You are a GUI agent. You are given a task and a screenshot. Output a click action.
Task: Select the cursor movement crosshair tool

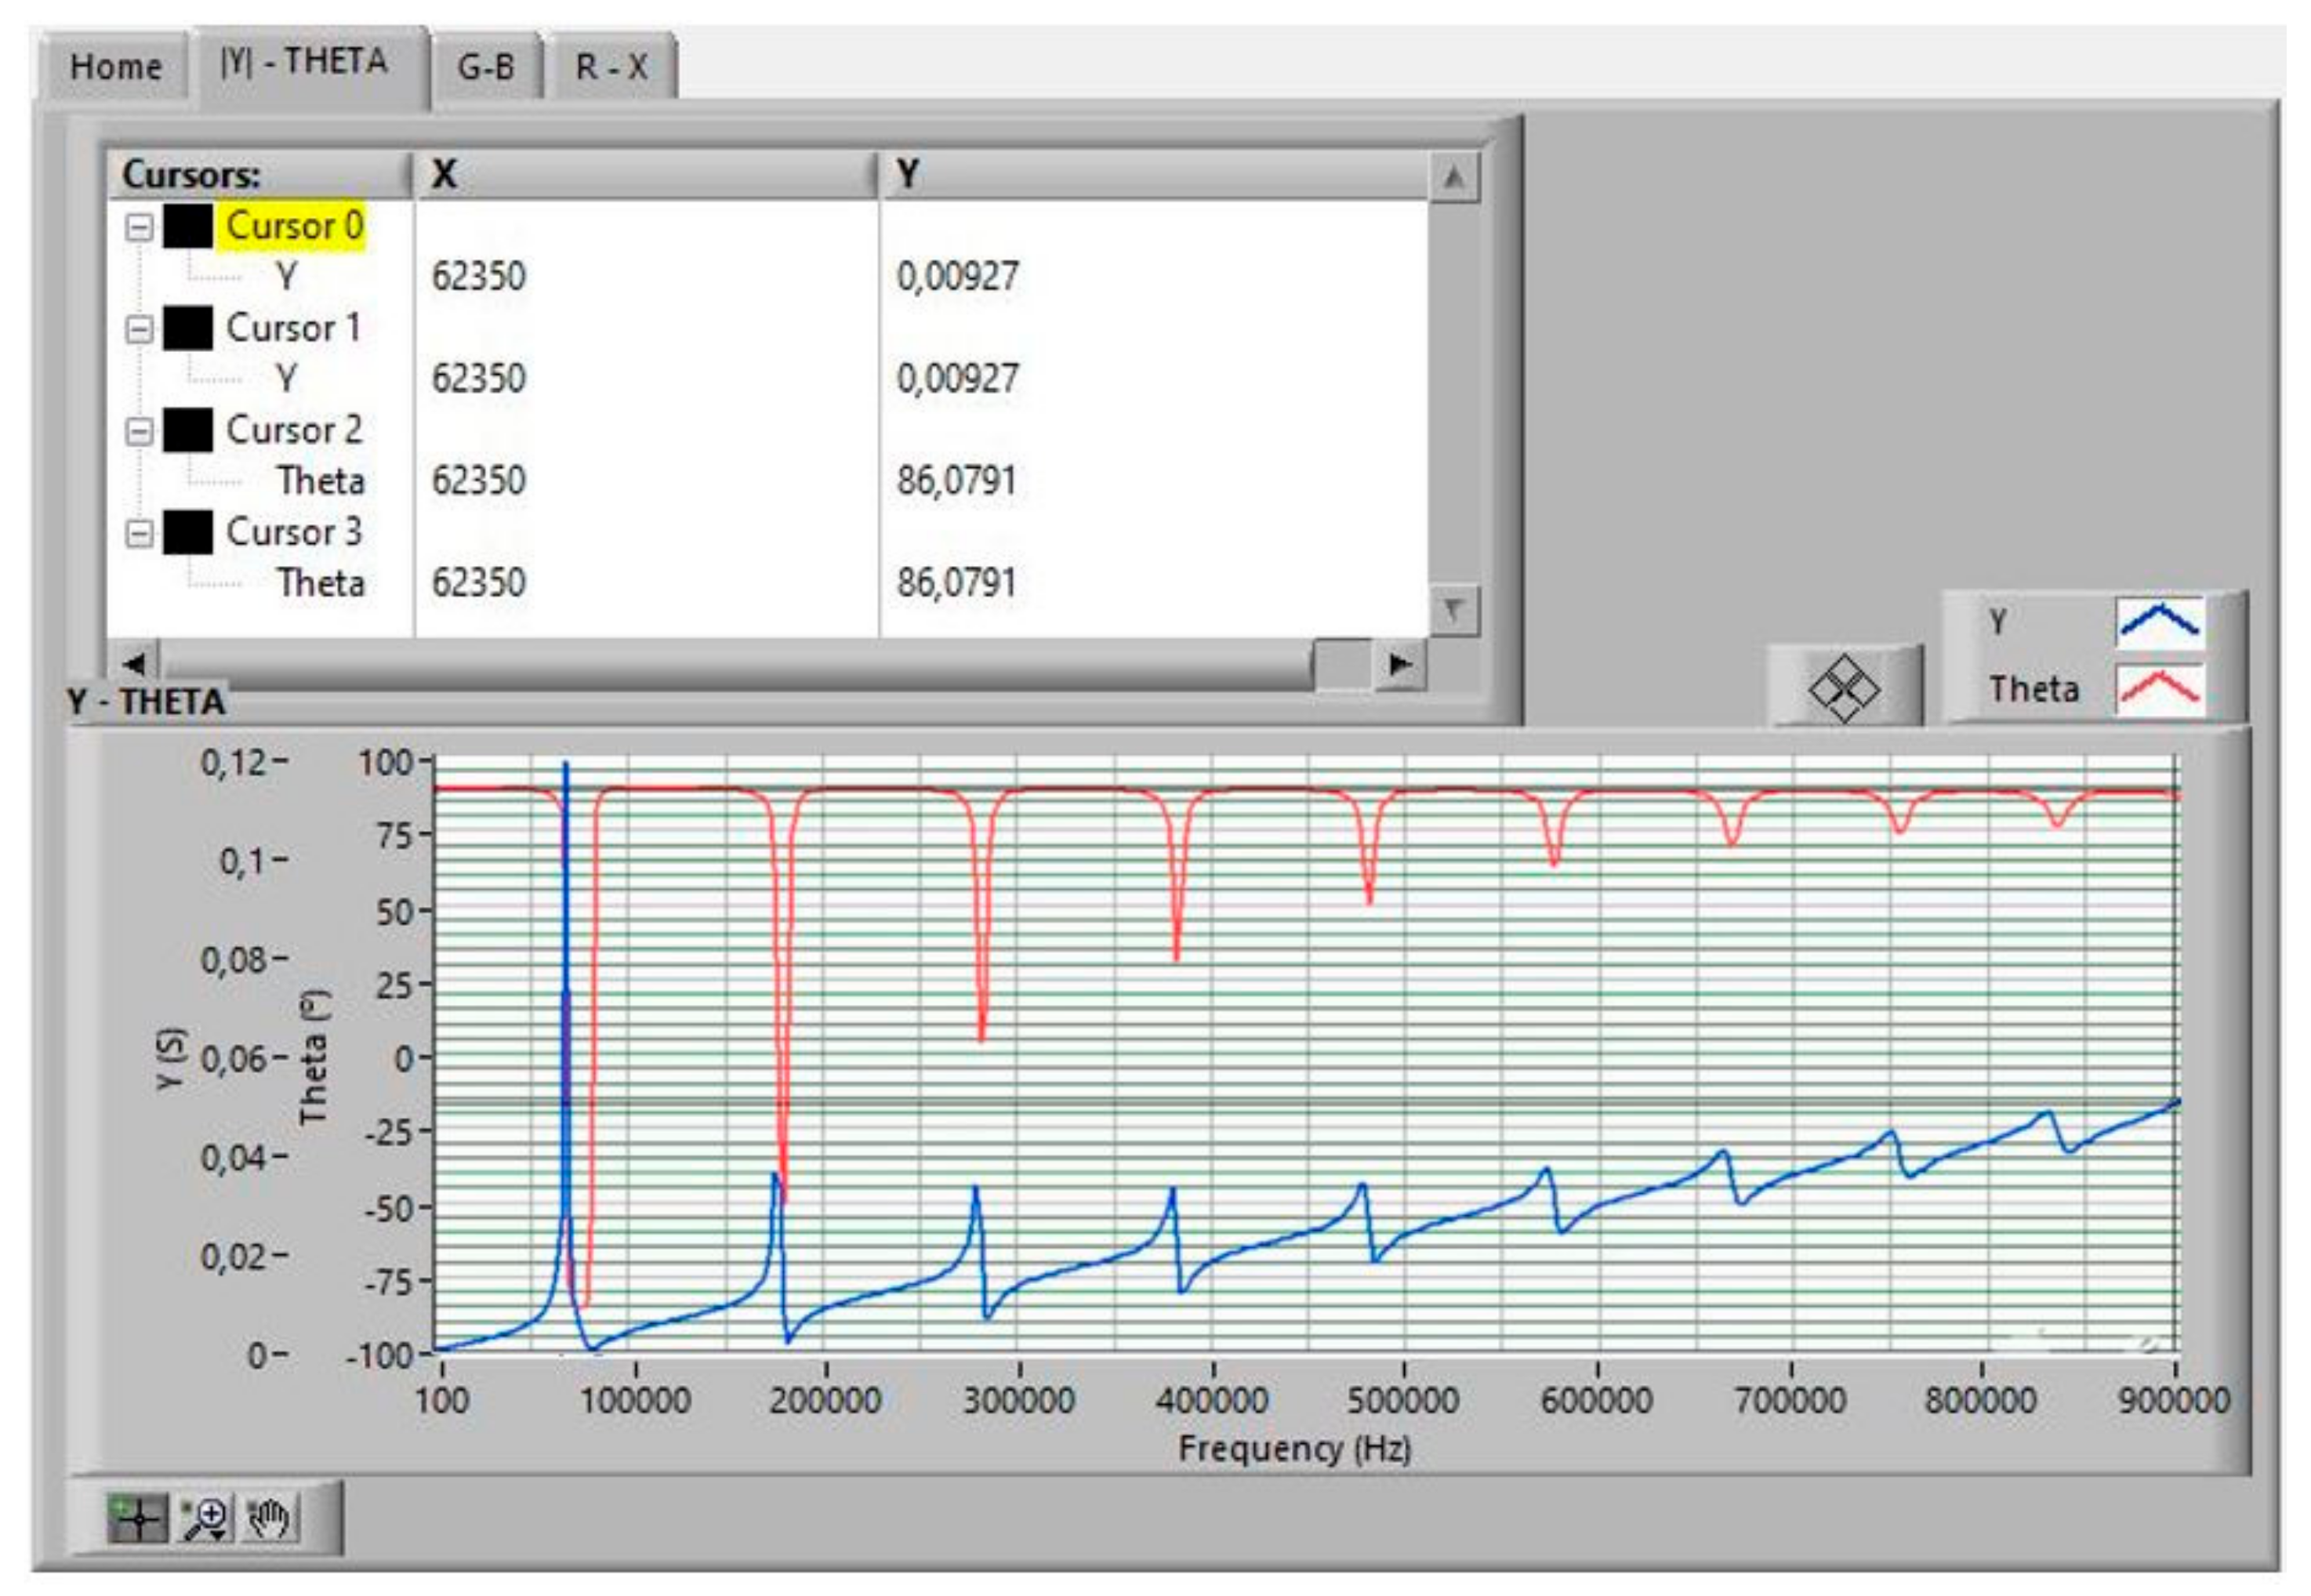click(x=137, y=1518)
